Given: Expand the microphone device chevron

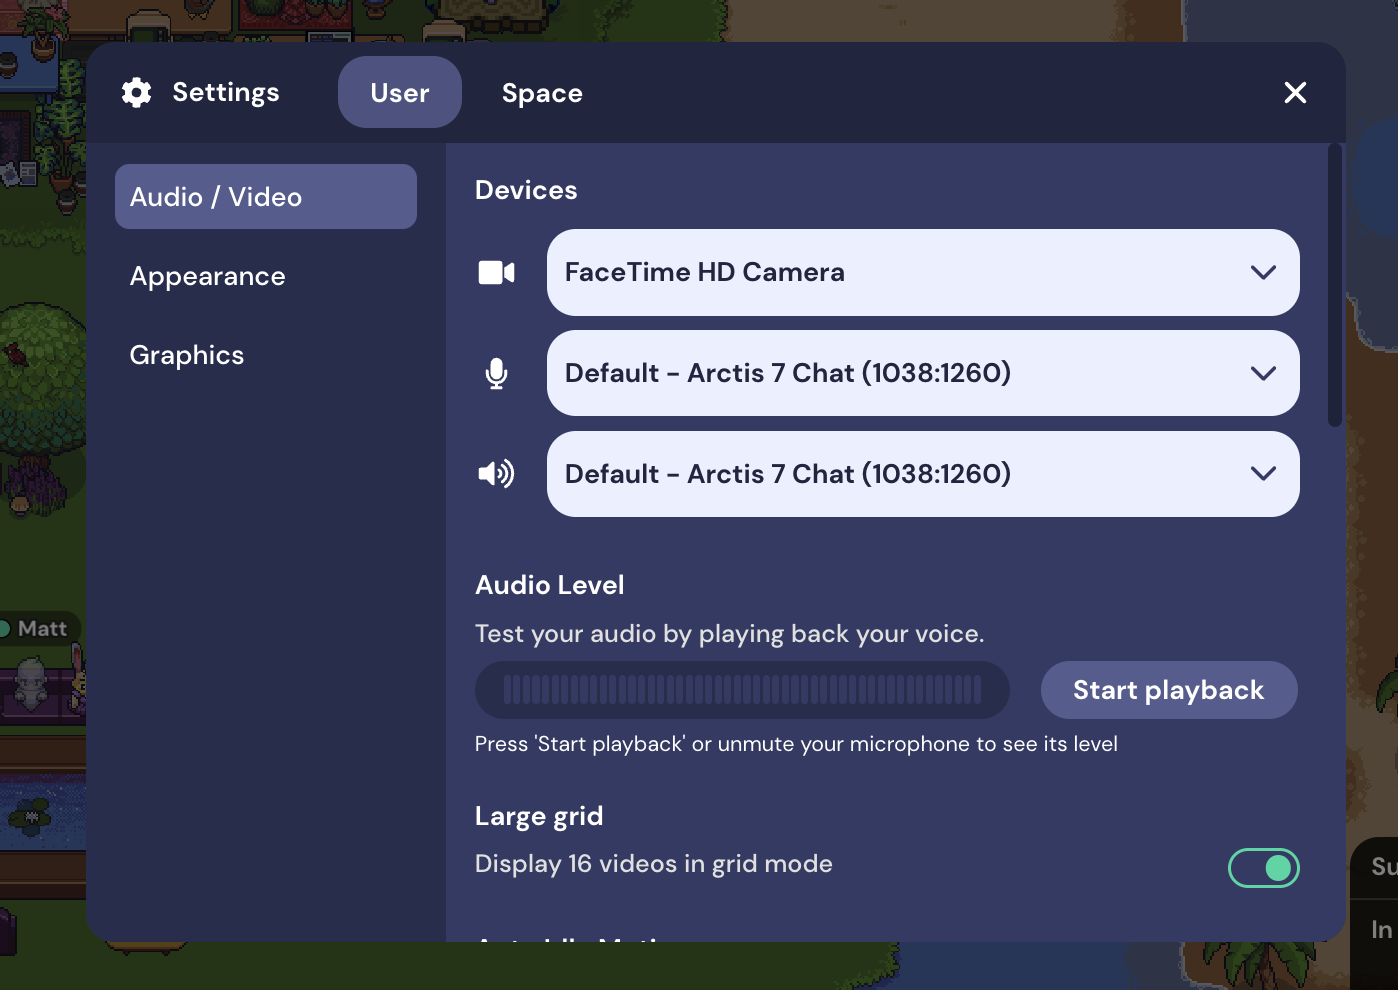Looking at the screenshot, I should click(1263, 373).
